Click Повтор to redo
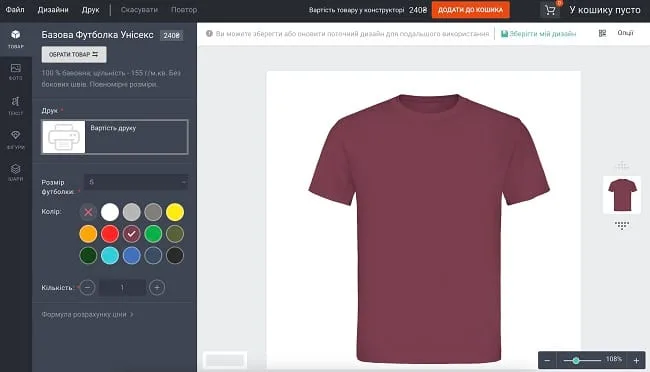The image size is (650, 372). pos(184,10)
